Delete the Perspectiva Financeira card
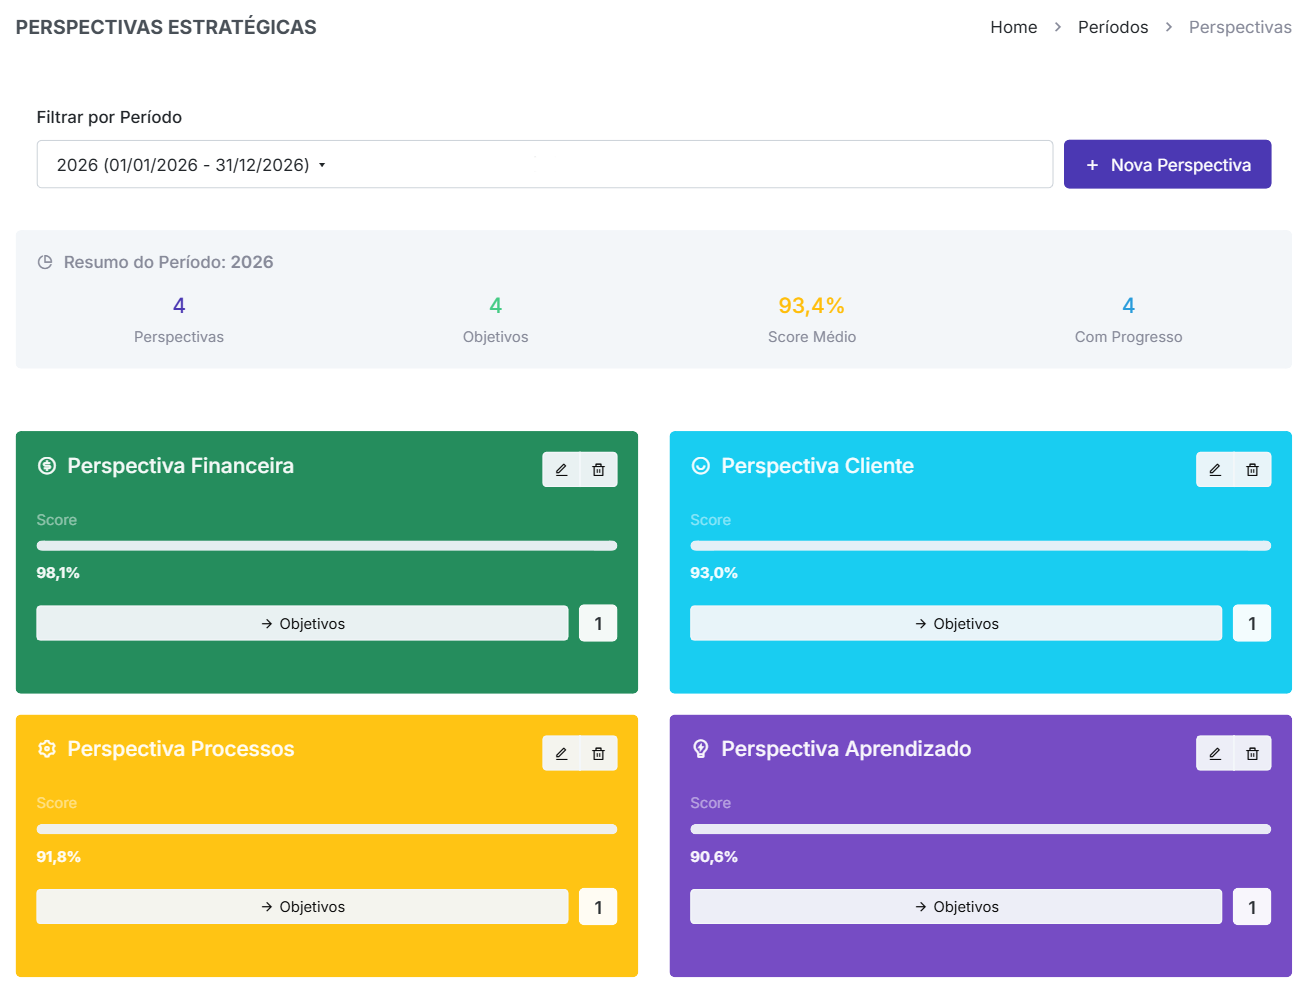Image resolution: width=1307 pixels, height=998 pixels. point(598,469)
